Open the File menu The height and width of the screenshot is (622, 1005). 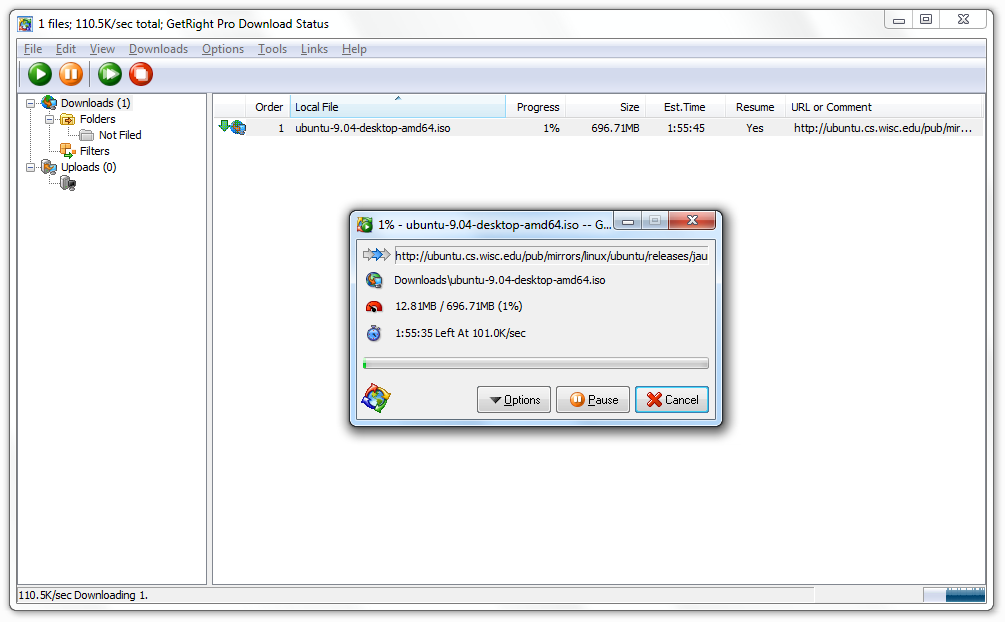[33, 49]
